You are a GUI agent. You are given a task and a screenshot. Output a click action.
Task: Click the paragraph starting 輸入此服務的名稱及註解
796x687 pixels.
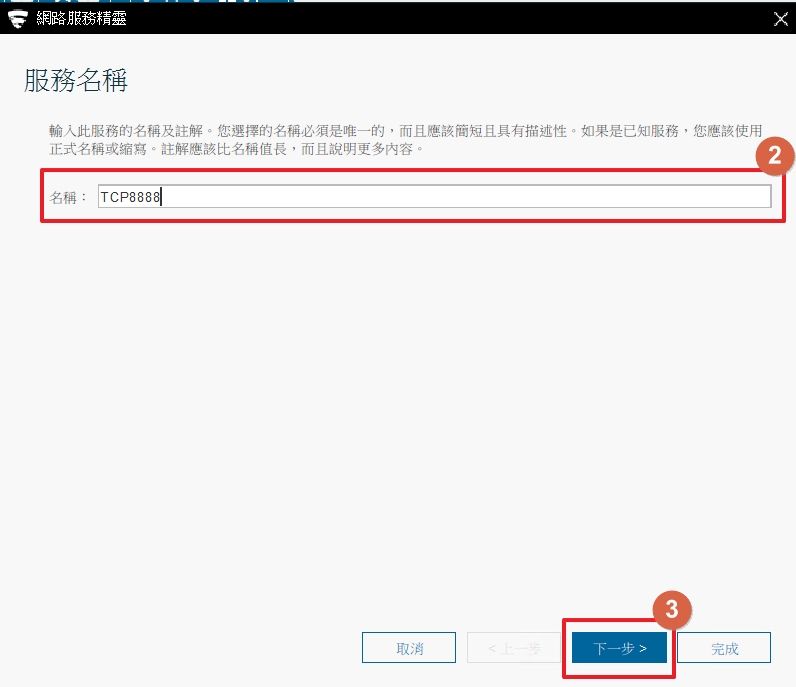coord(406,140)
